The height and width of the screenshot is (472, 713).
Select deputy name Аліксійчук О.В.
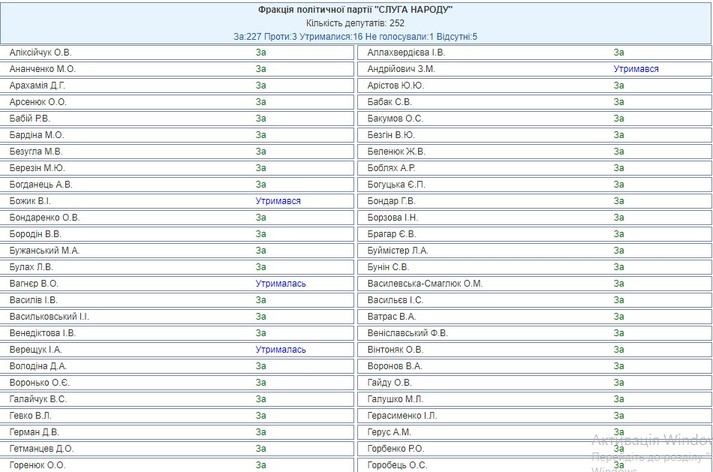pyautogui.click(x=41, y=53)
